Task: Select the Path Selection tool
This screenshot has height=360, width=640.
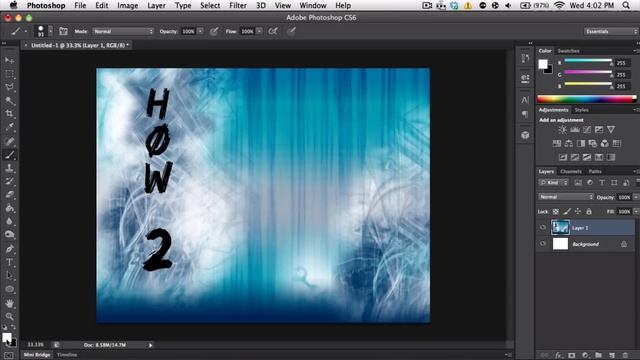Action: point(9,276)
